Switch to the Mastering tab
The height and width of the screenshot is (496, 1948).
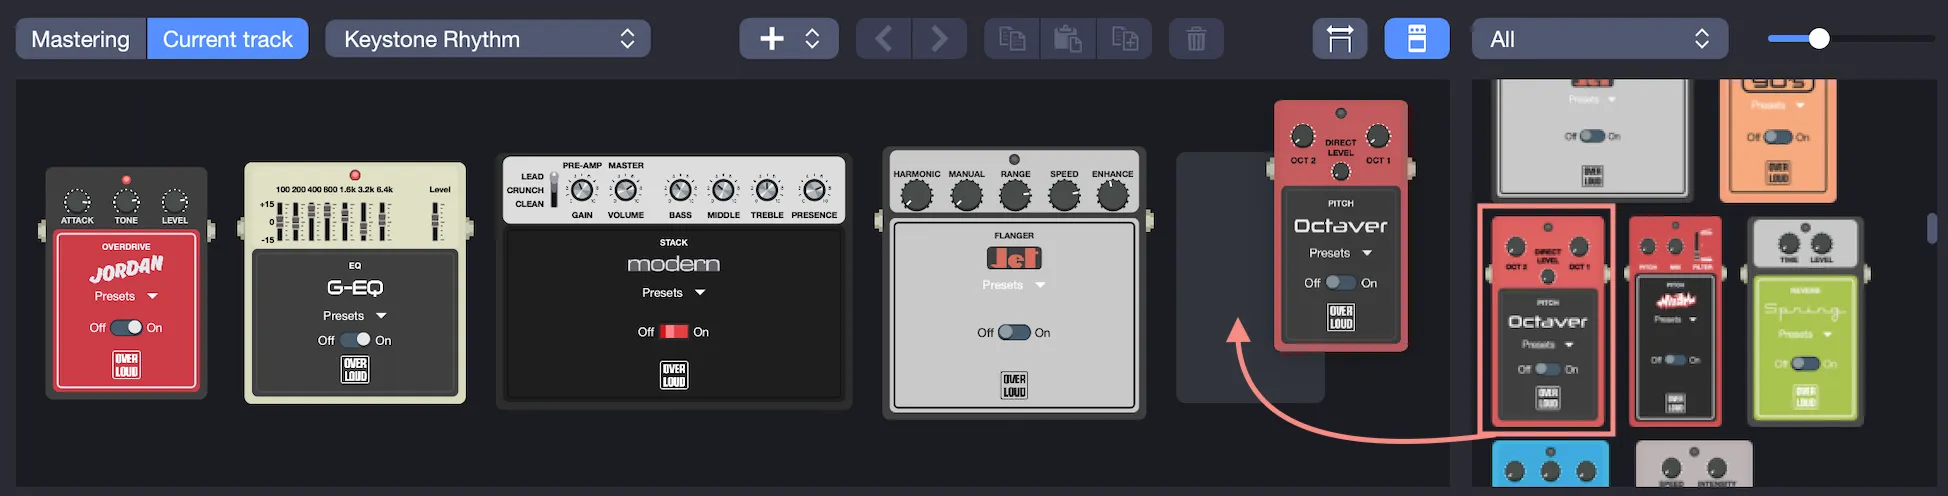[x=81, y=39]
